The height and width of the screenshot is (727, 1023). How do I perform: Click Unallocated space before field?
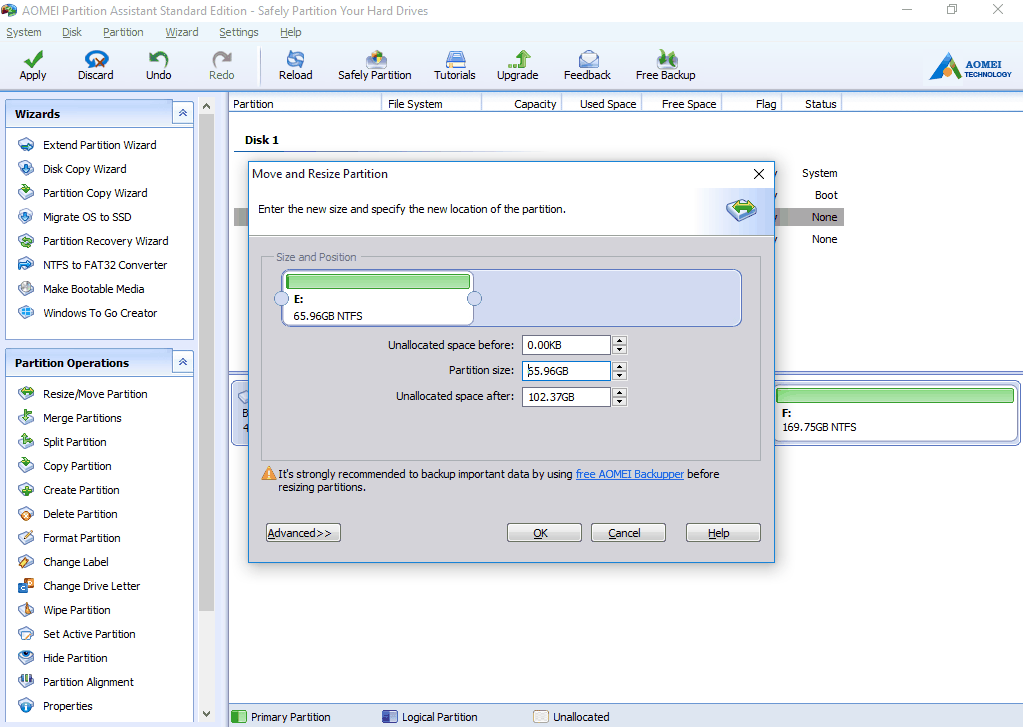coord(566,345)
